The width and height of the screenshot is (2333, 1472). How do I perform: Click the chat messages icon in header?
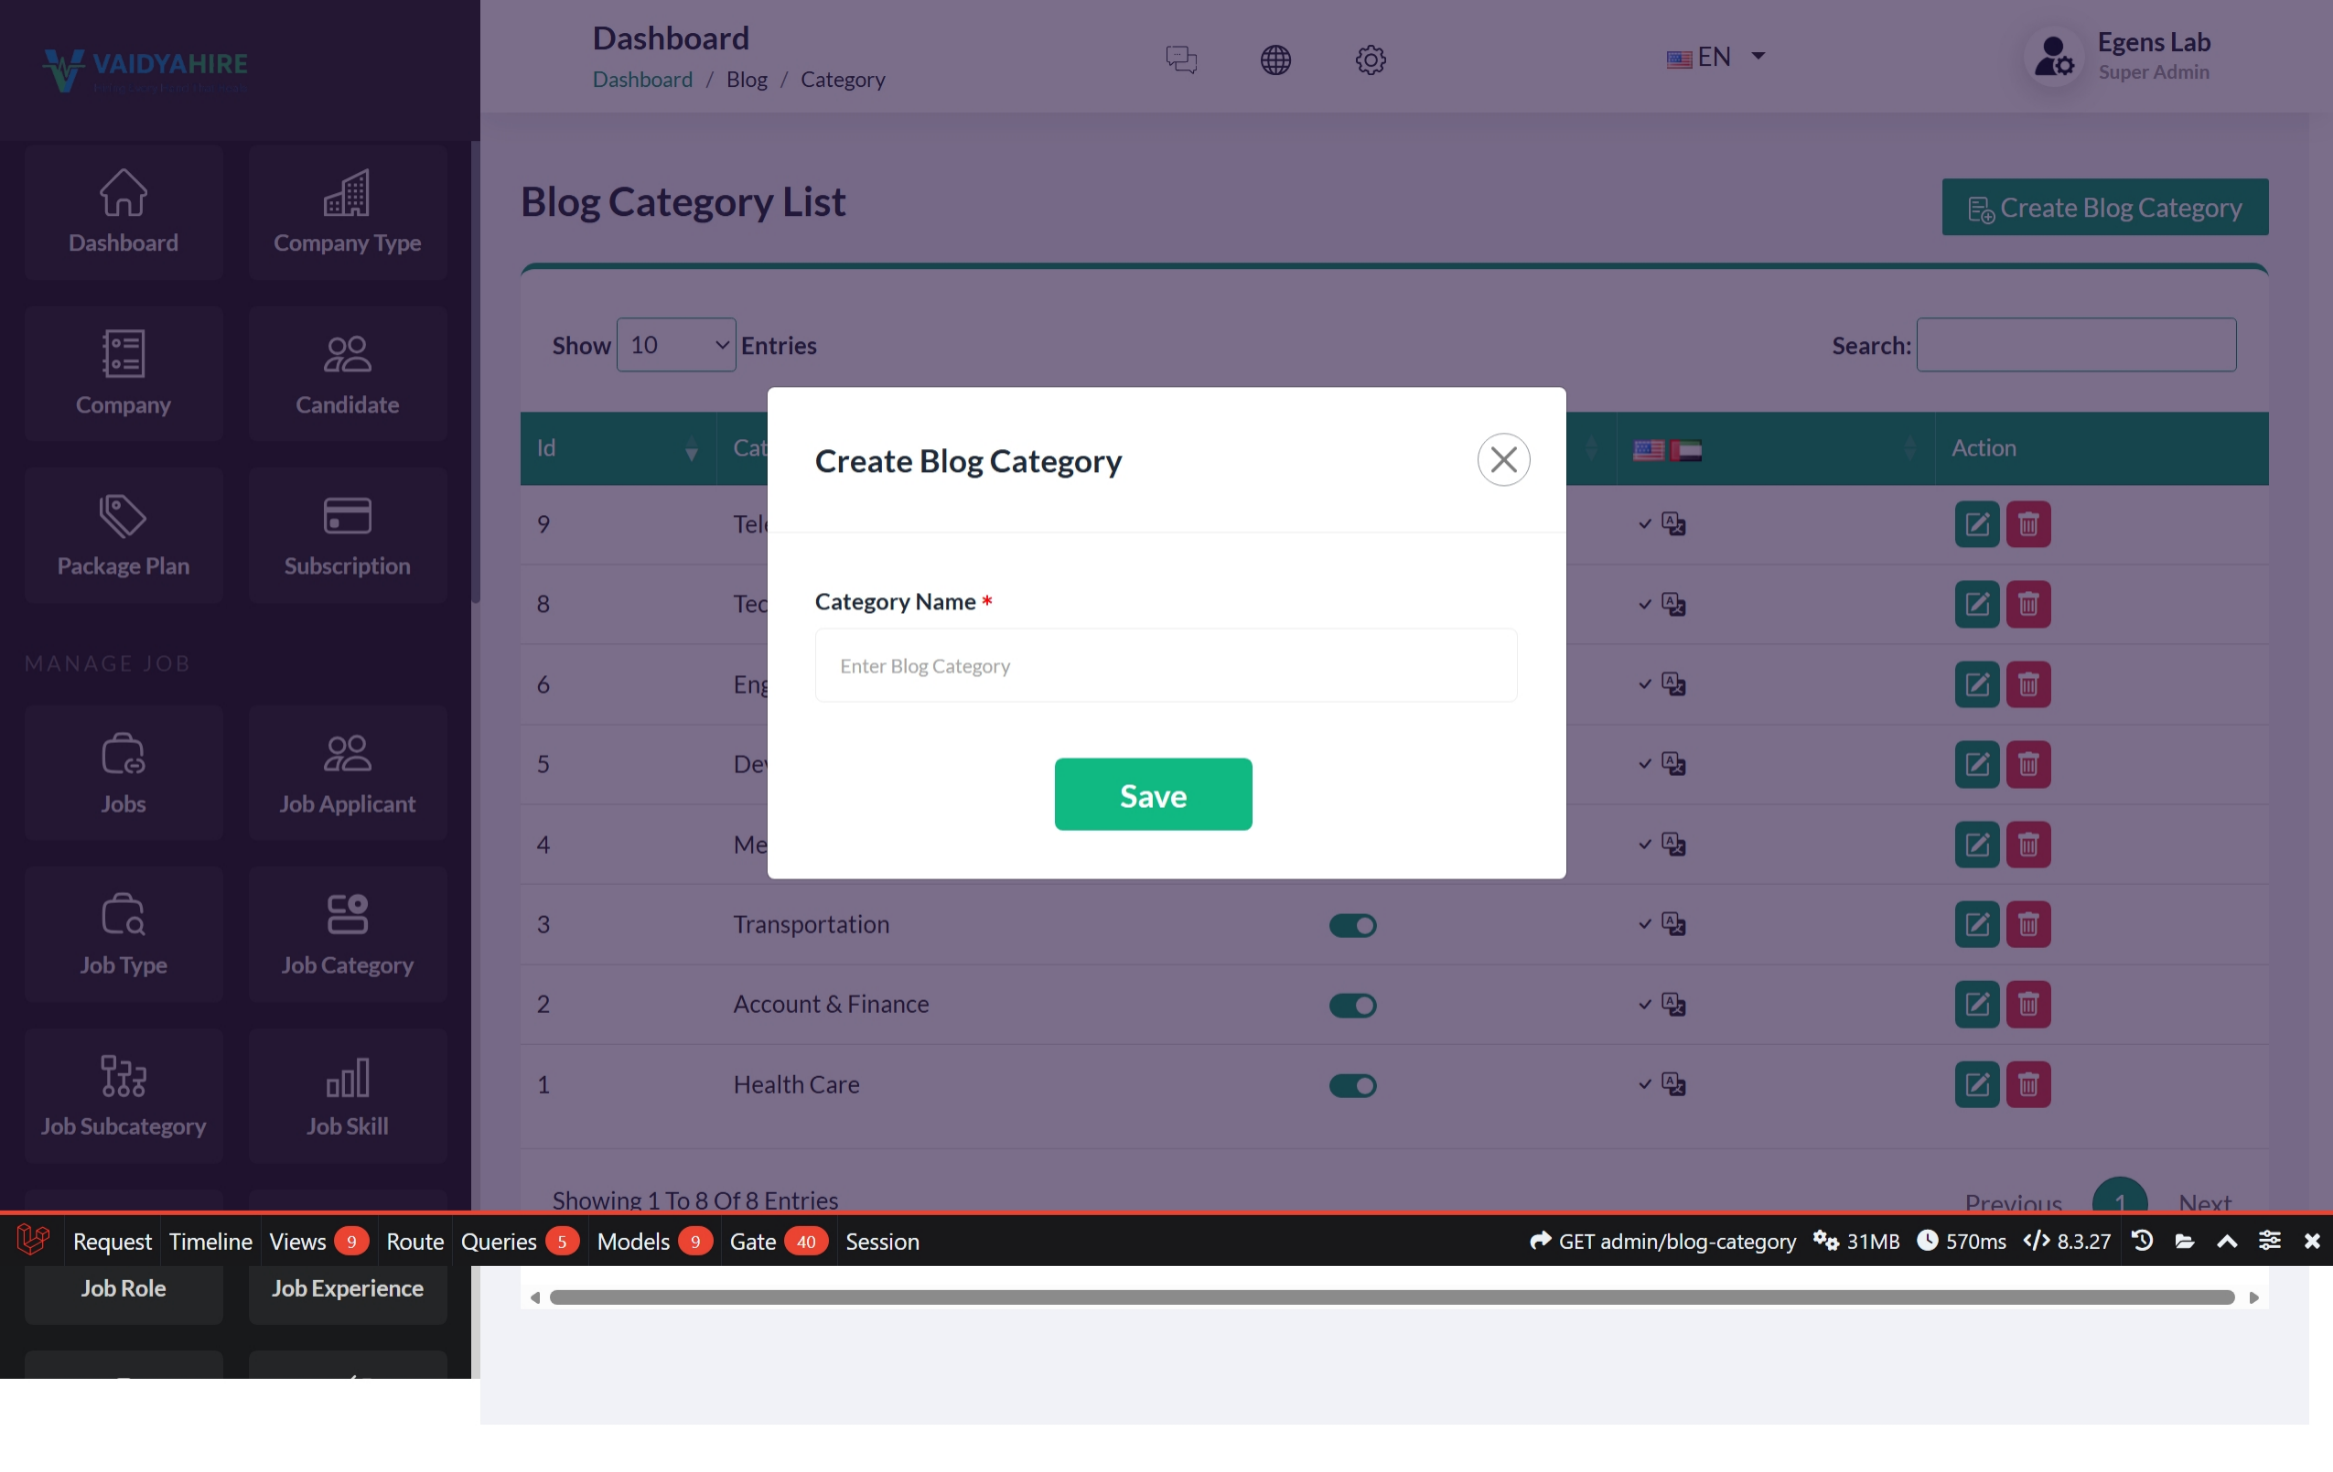coord(1181,60)
